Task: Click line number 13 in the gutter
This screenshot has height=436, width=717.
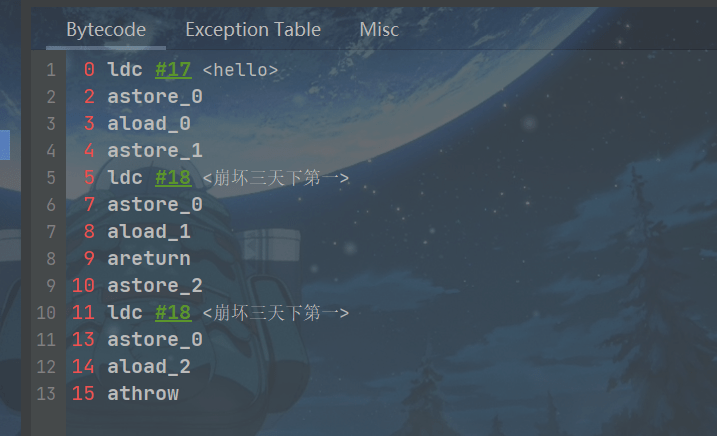Action: pos(45,394)
